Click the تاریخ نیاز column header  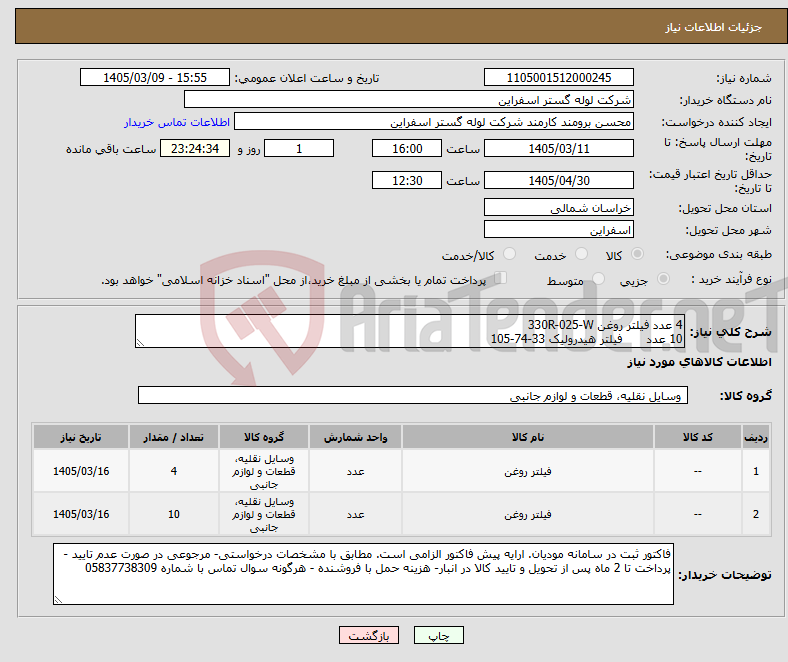coord(81,437)
